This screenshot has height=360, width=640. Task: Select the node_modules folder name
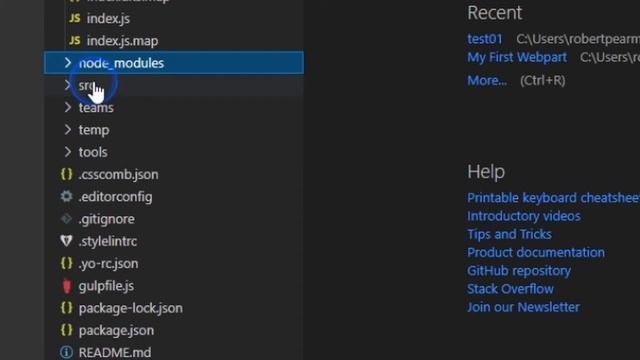[x=121, y=63]
